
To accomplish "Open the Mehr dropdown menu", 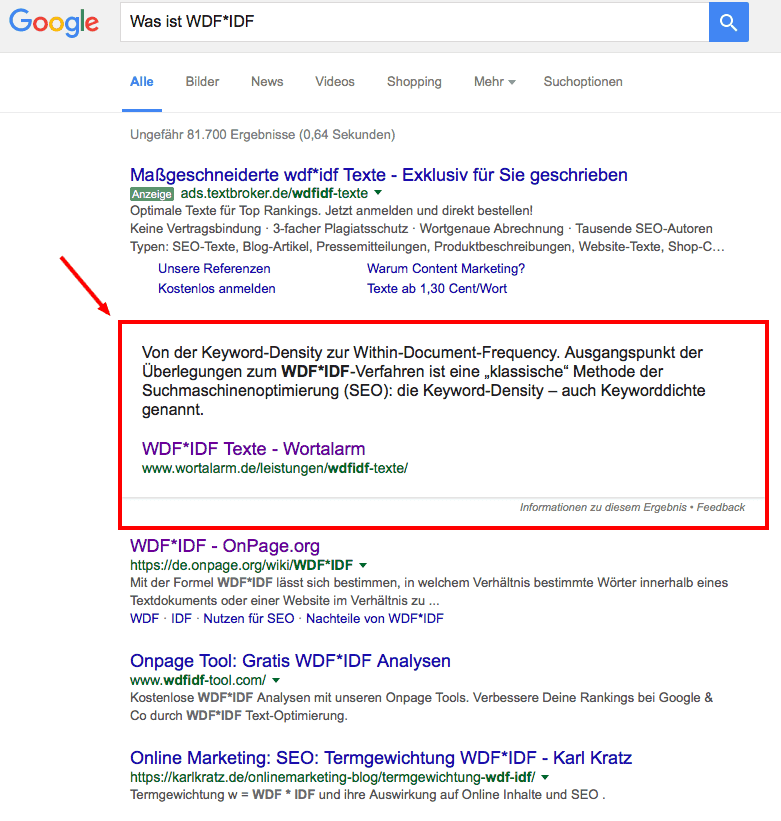I will pos(494,82).
